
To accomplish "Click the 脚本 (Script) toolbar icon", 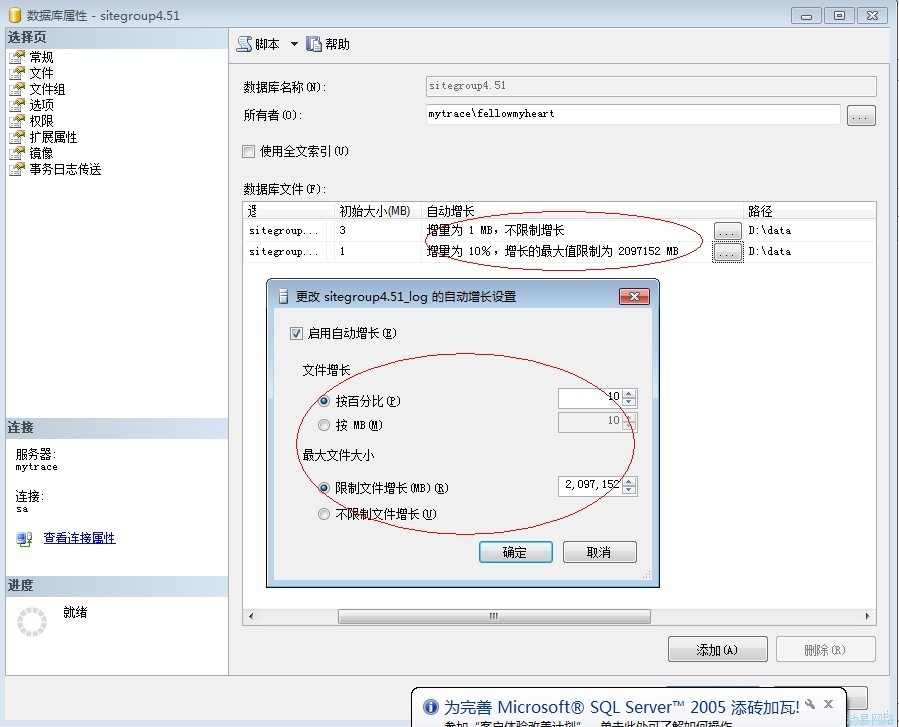I will point(244,44).
